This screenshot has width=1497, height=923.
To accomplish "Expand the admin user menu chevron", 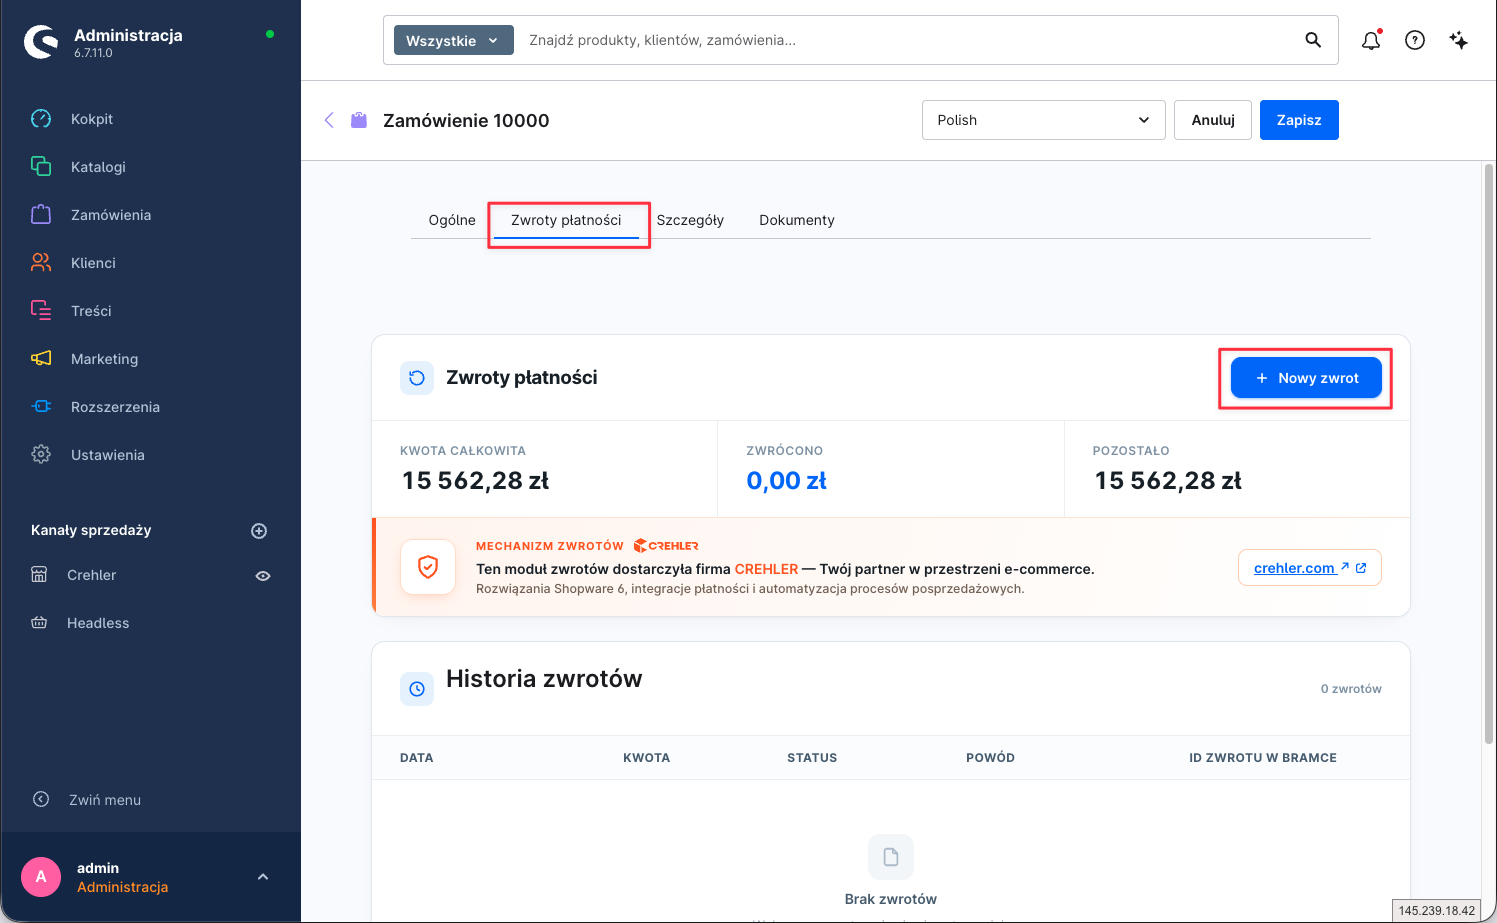I will coord(263,877).
